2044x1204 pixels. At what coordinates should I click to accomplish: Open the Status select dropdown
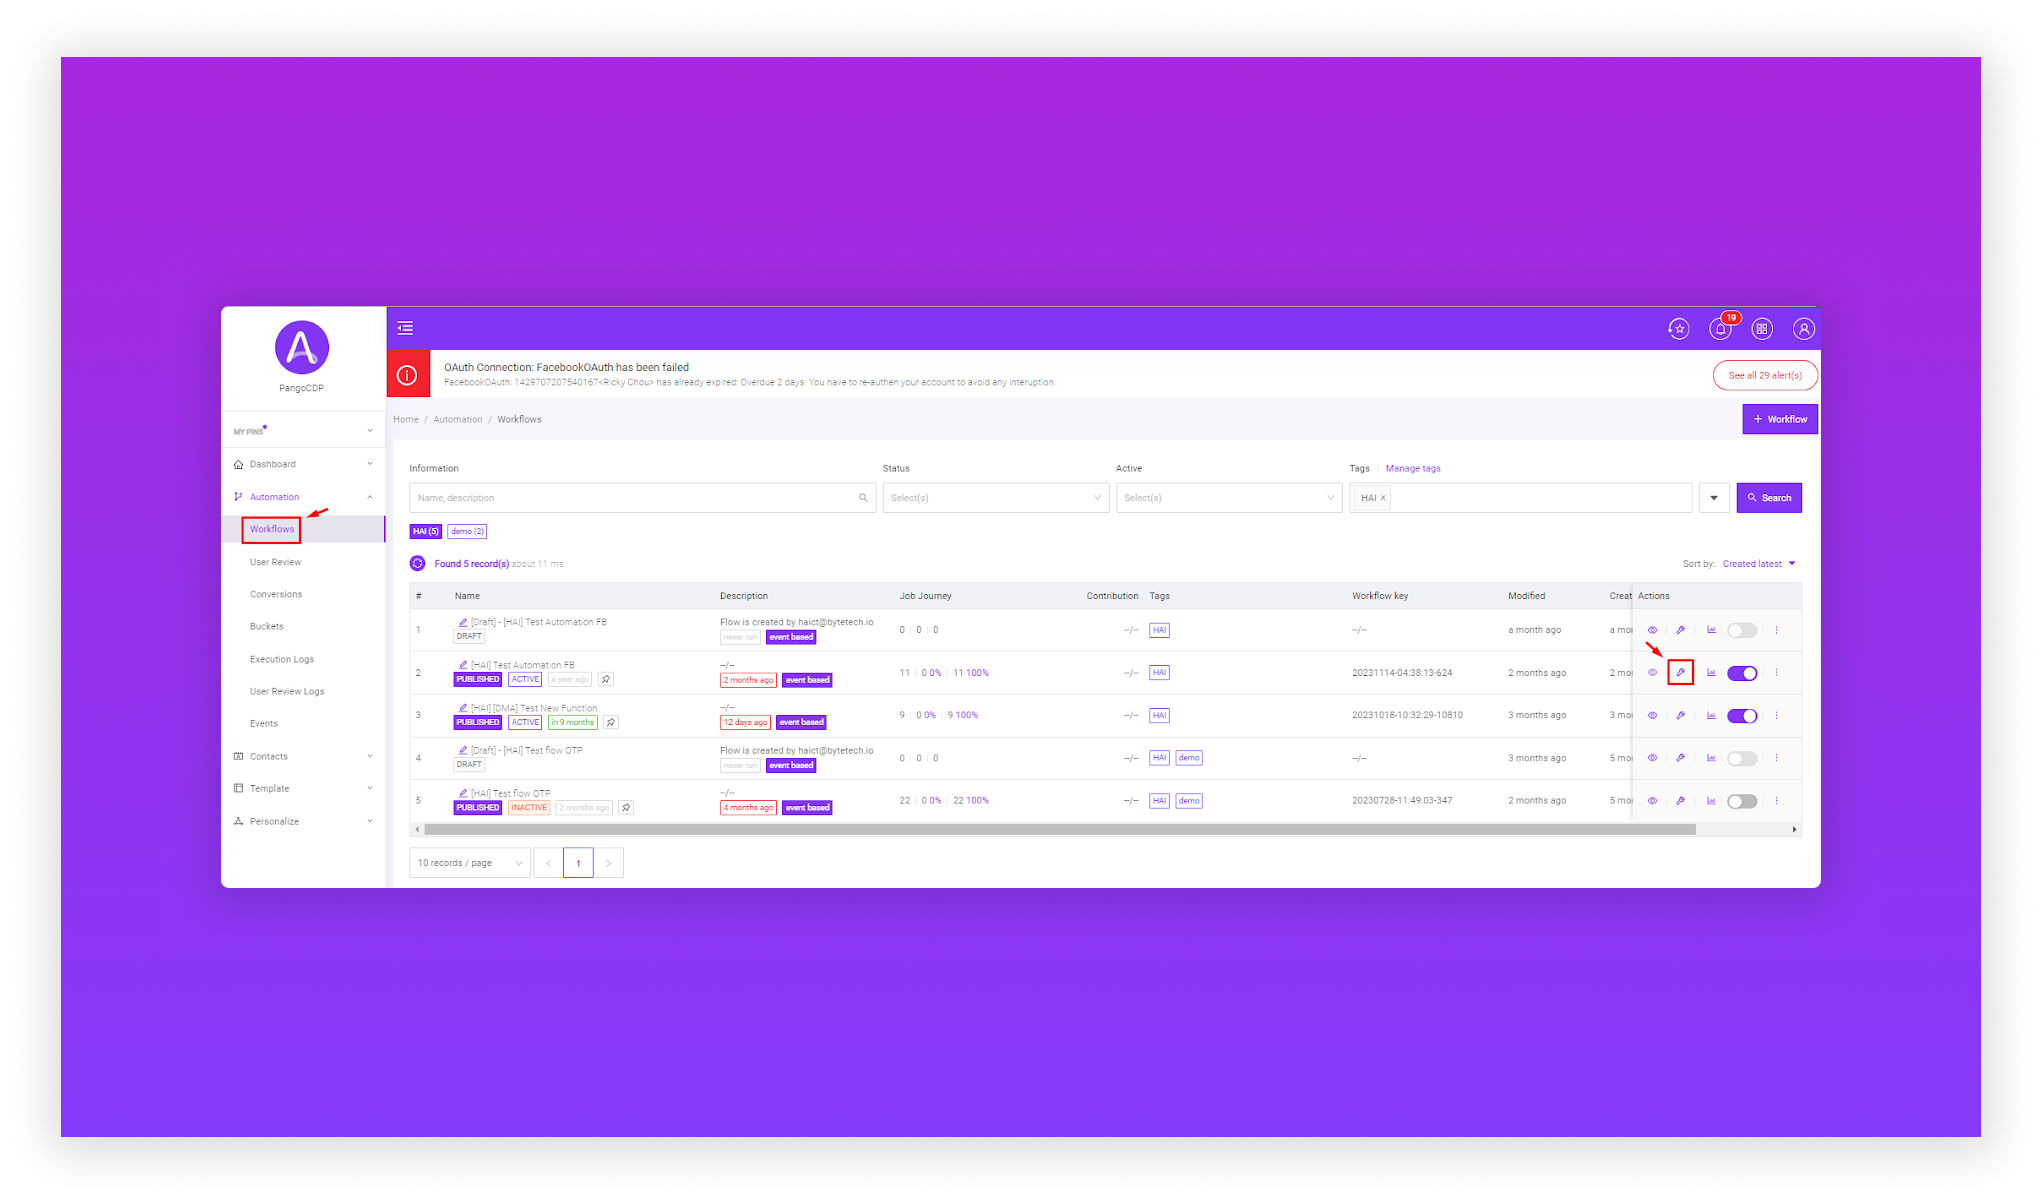click(x=995, y=498)
